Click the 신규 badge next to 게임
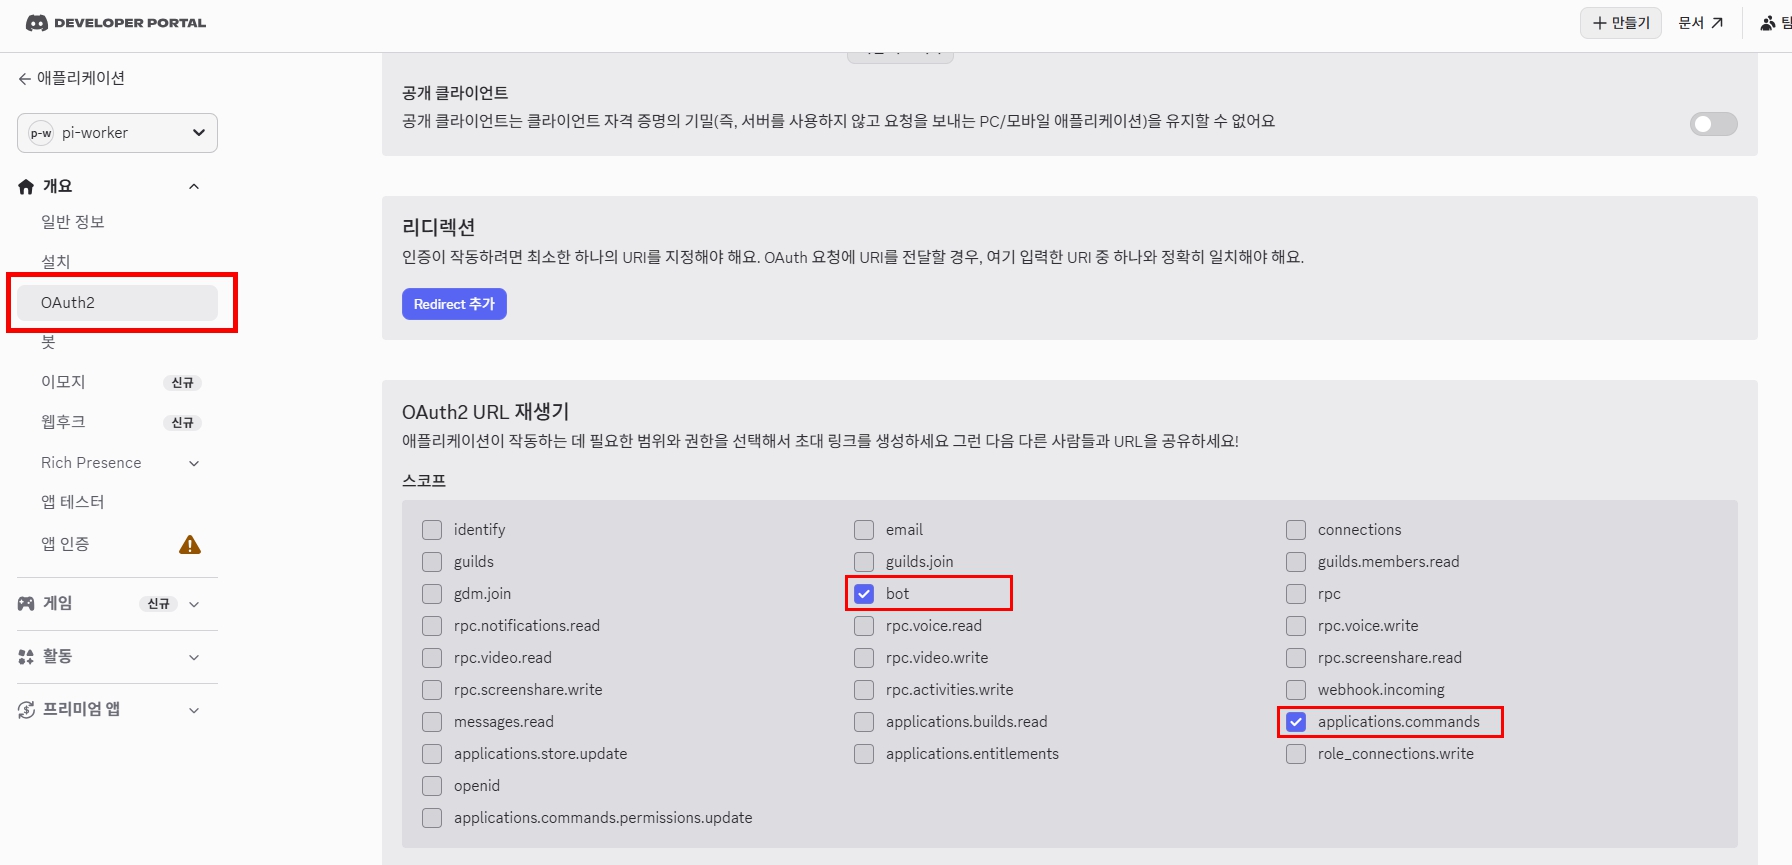 tap(158, 604)
